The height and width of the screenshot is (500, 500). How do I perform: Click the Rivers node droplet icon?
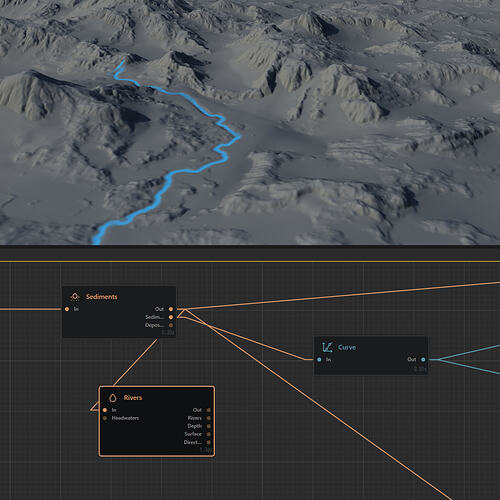[113, 398]
